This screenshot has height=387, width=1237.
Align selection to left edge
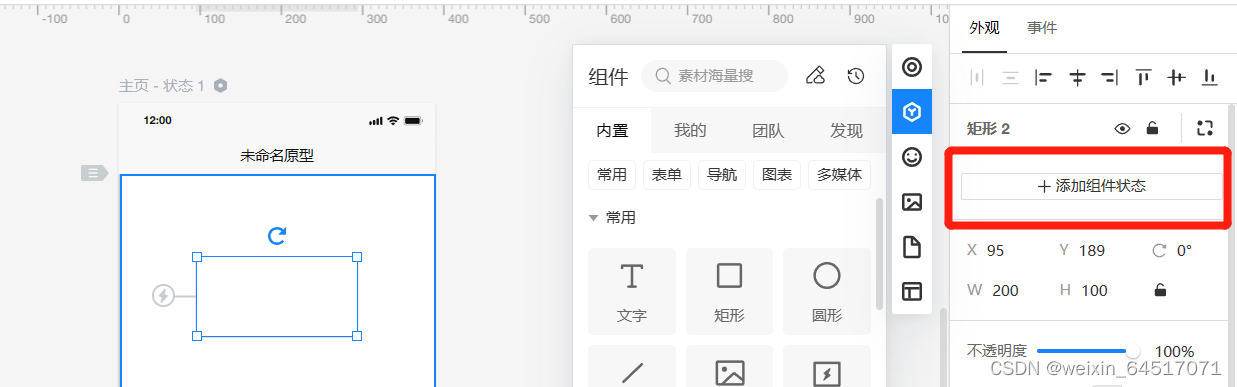1043,77
